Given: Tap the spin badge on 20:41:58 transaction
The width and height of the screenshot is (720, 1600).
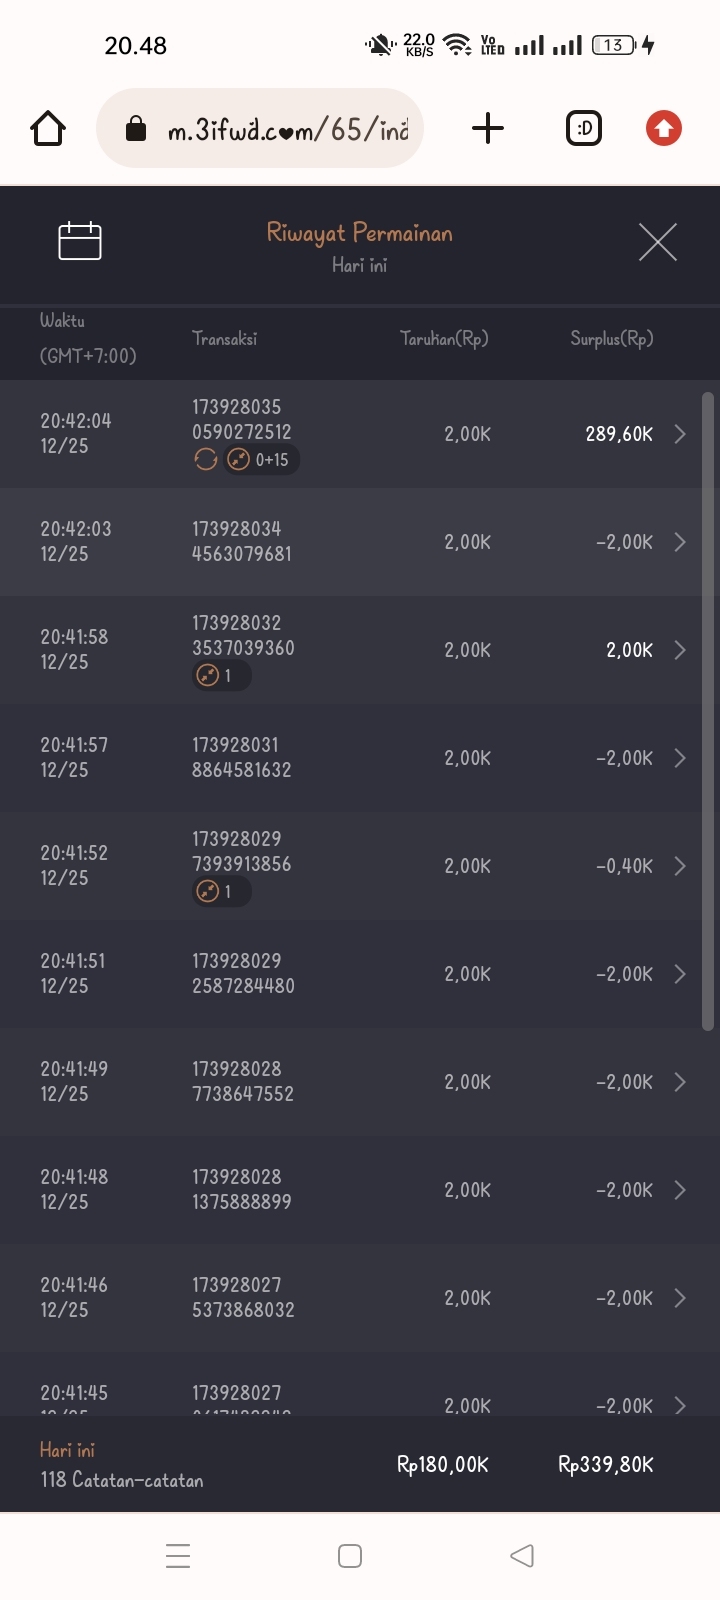Looking at the screenshot, I should coord(221,676).
